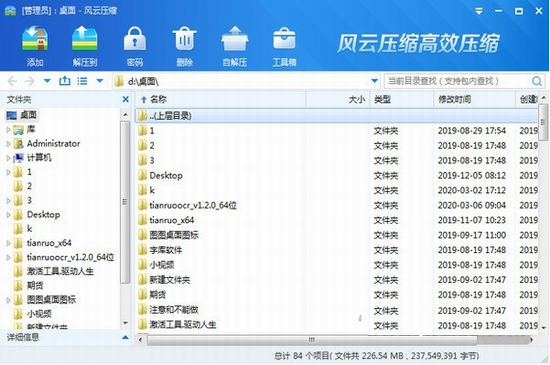
Task: Go up one directory level icon
Action: click(65, 81)
